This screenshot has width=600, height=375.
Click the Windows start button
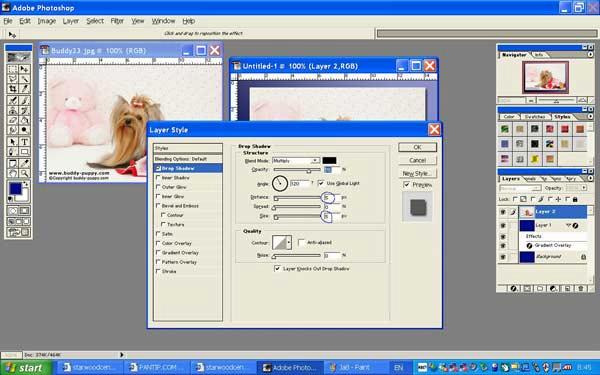pos(25,368)
